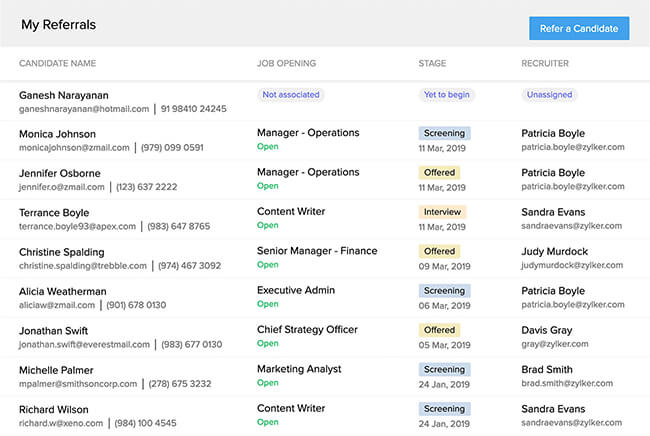Click the Screening tag for Monica Johnson
This screenshot has height=436, width=650.
[444, 133]
